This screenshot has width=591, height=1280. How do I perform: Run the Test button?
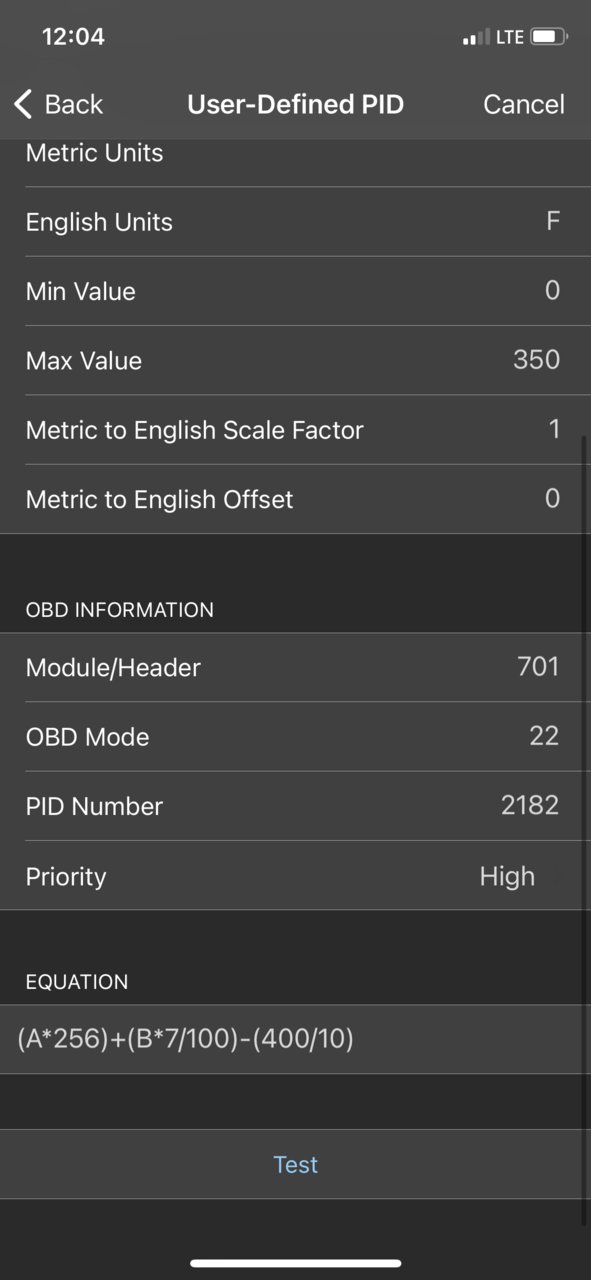[295, 1164]
